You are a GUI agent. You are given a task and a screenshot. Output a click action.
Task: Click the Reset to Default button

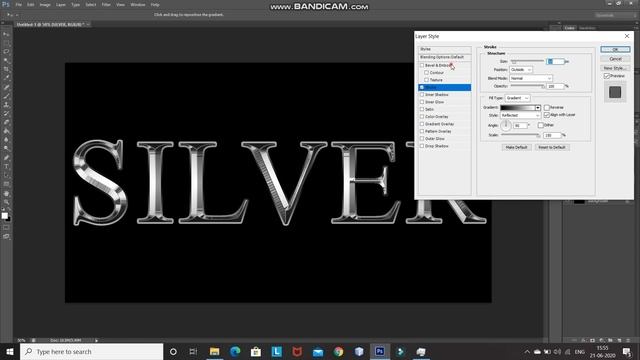point(552,147)
